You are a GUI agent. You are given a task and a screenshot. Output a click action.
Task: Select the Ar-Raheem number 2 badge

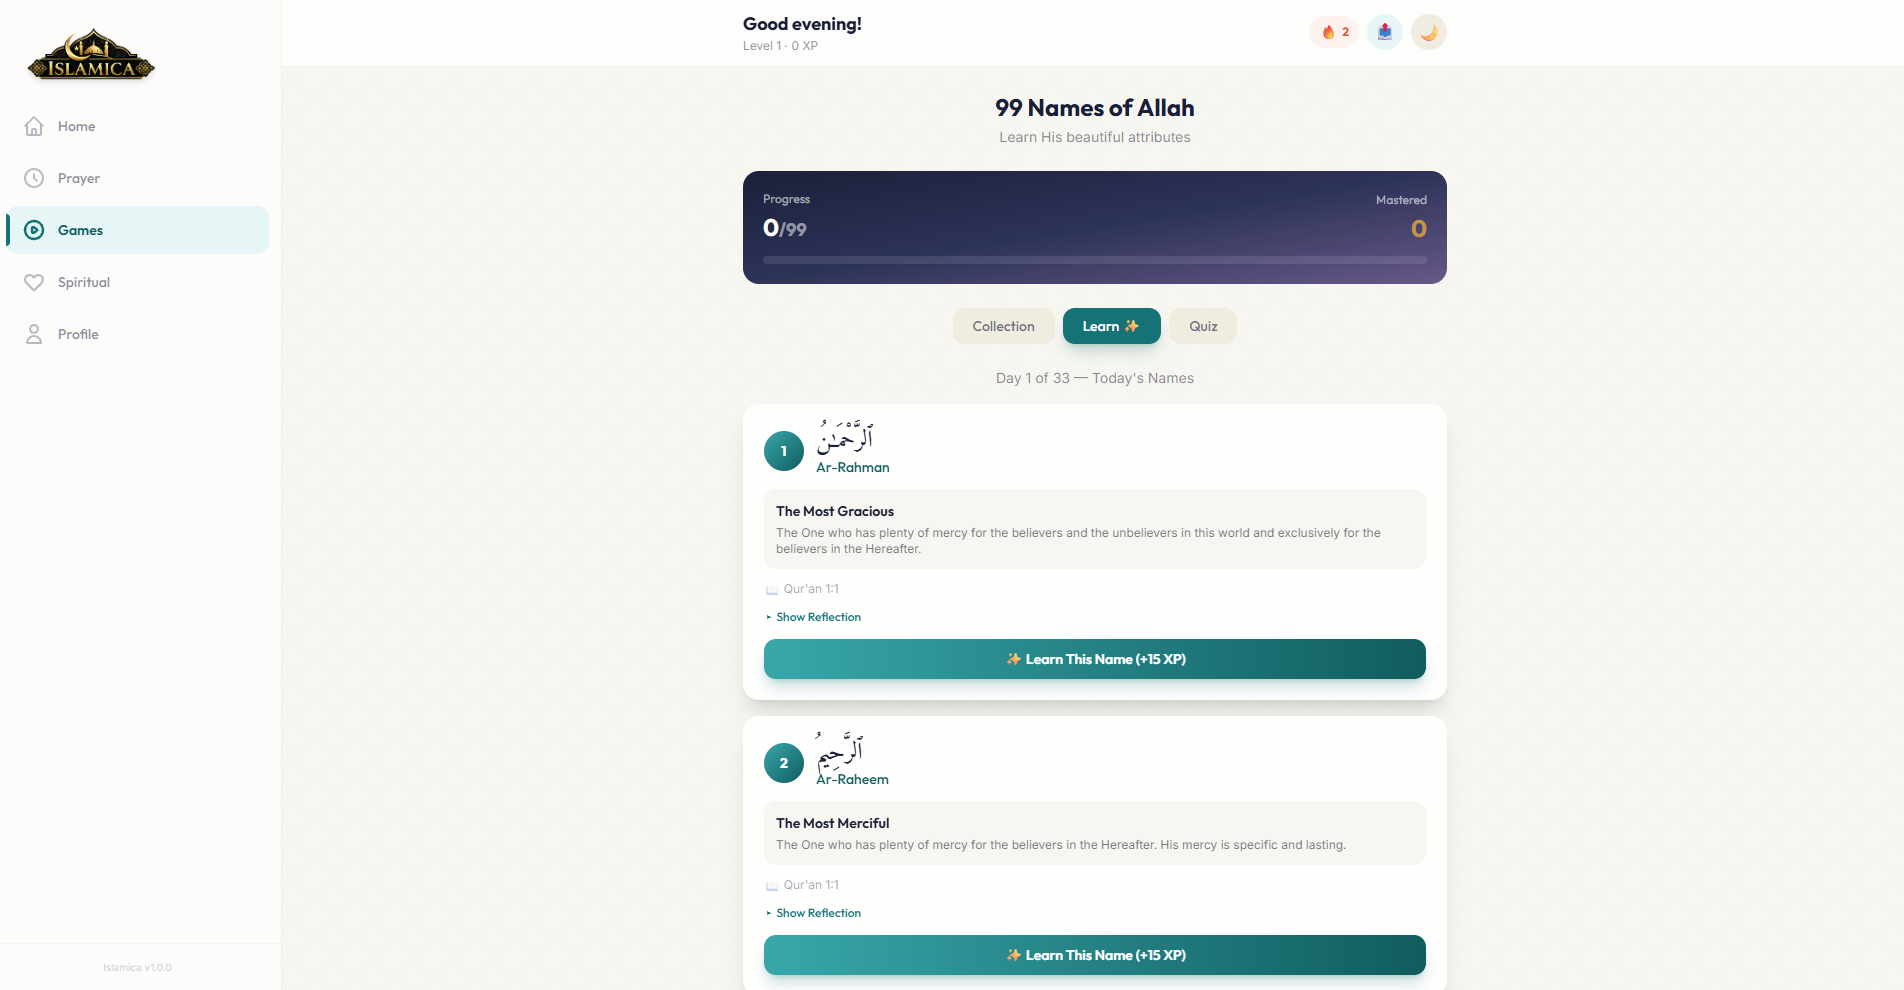click(783, 763)
